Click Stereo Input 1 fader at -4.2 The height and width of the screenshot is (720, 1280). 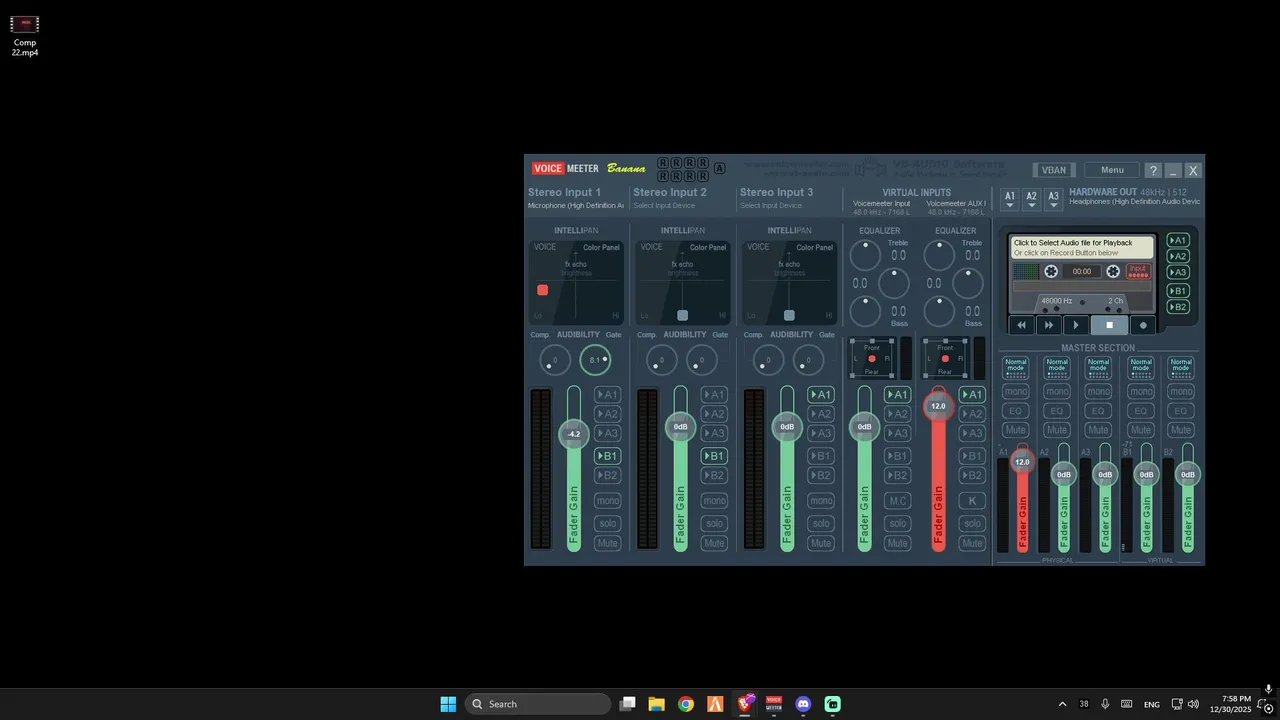coord(574,434)
